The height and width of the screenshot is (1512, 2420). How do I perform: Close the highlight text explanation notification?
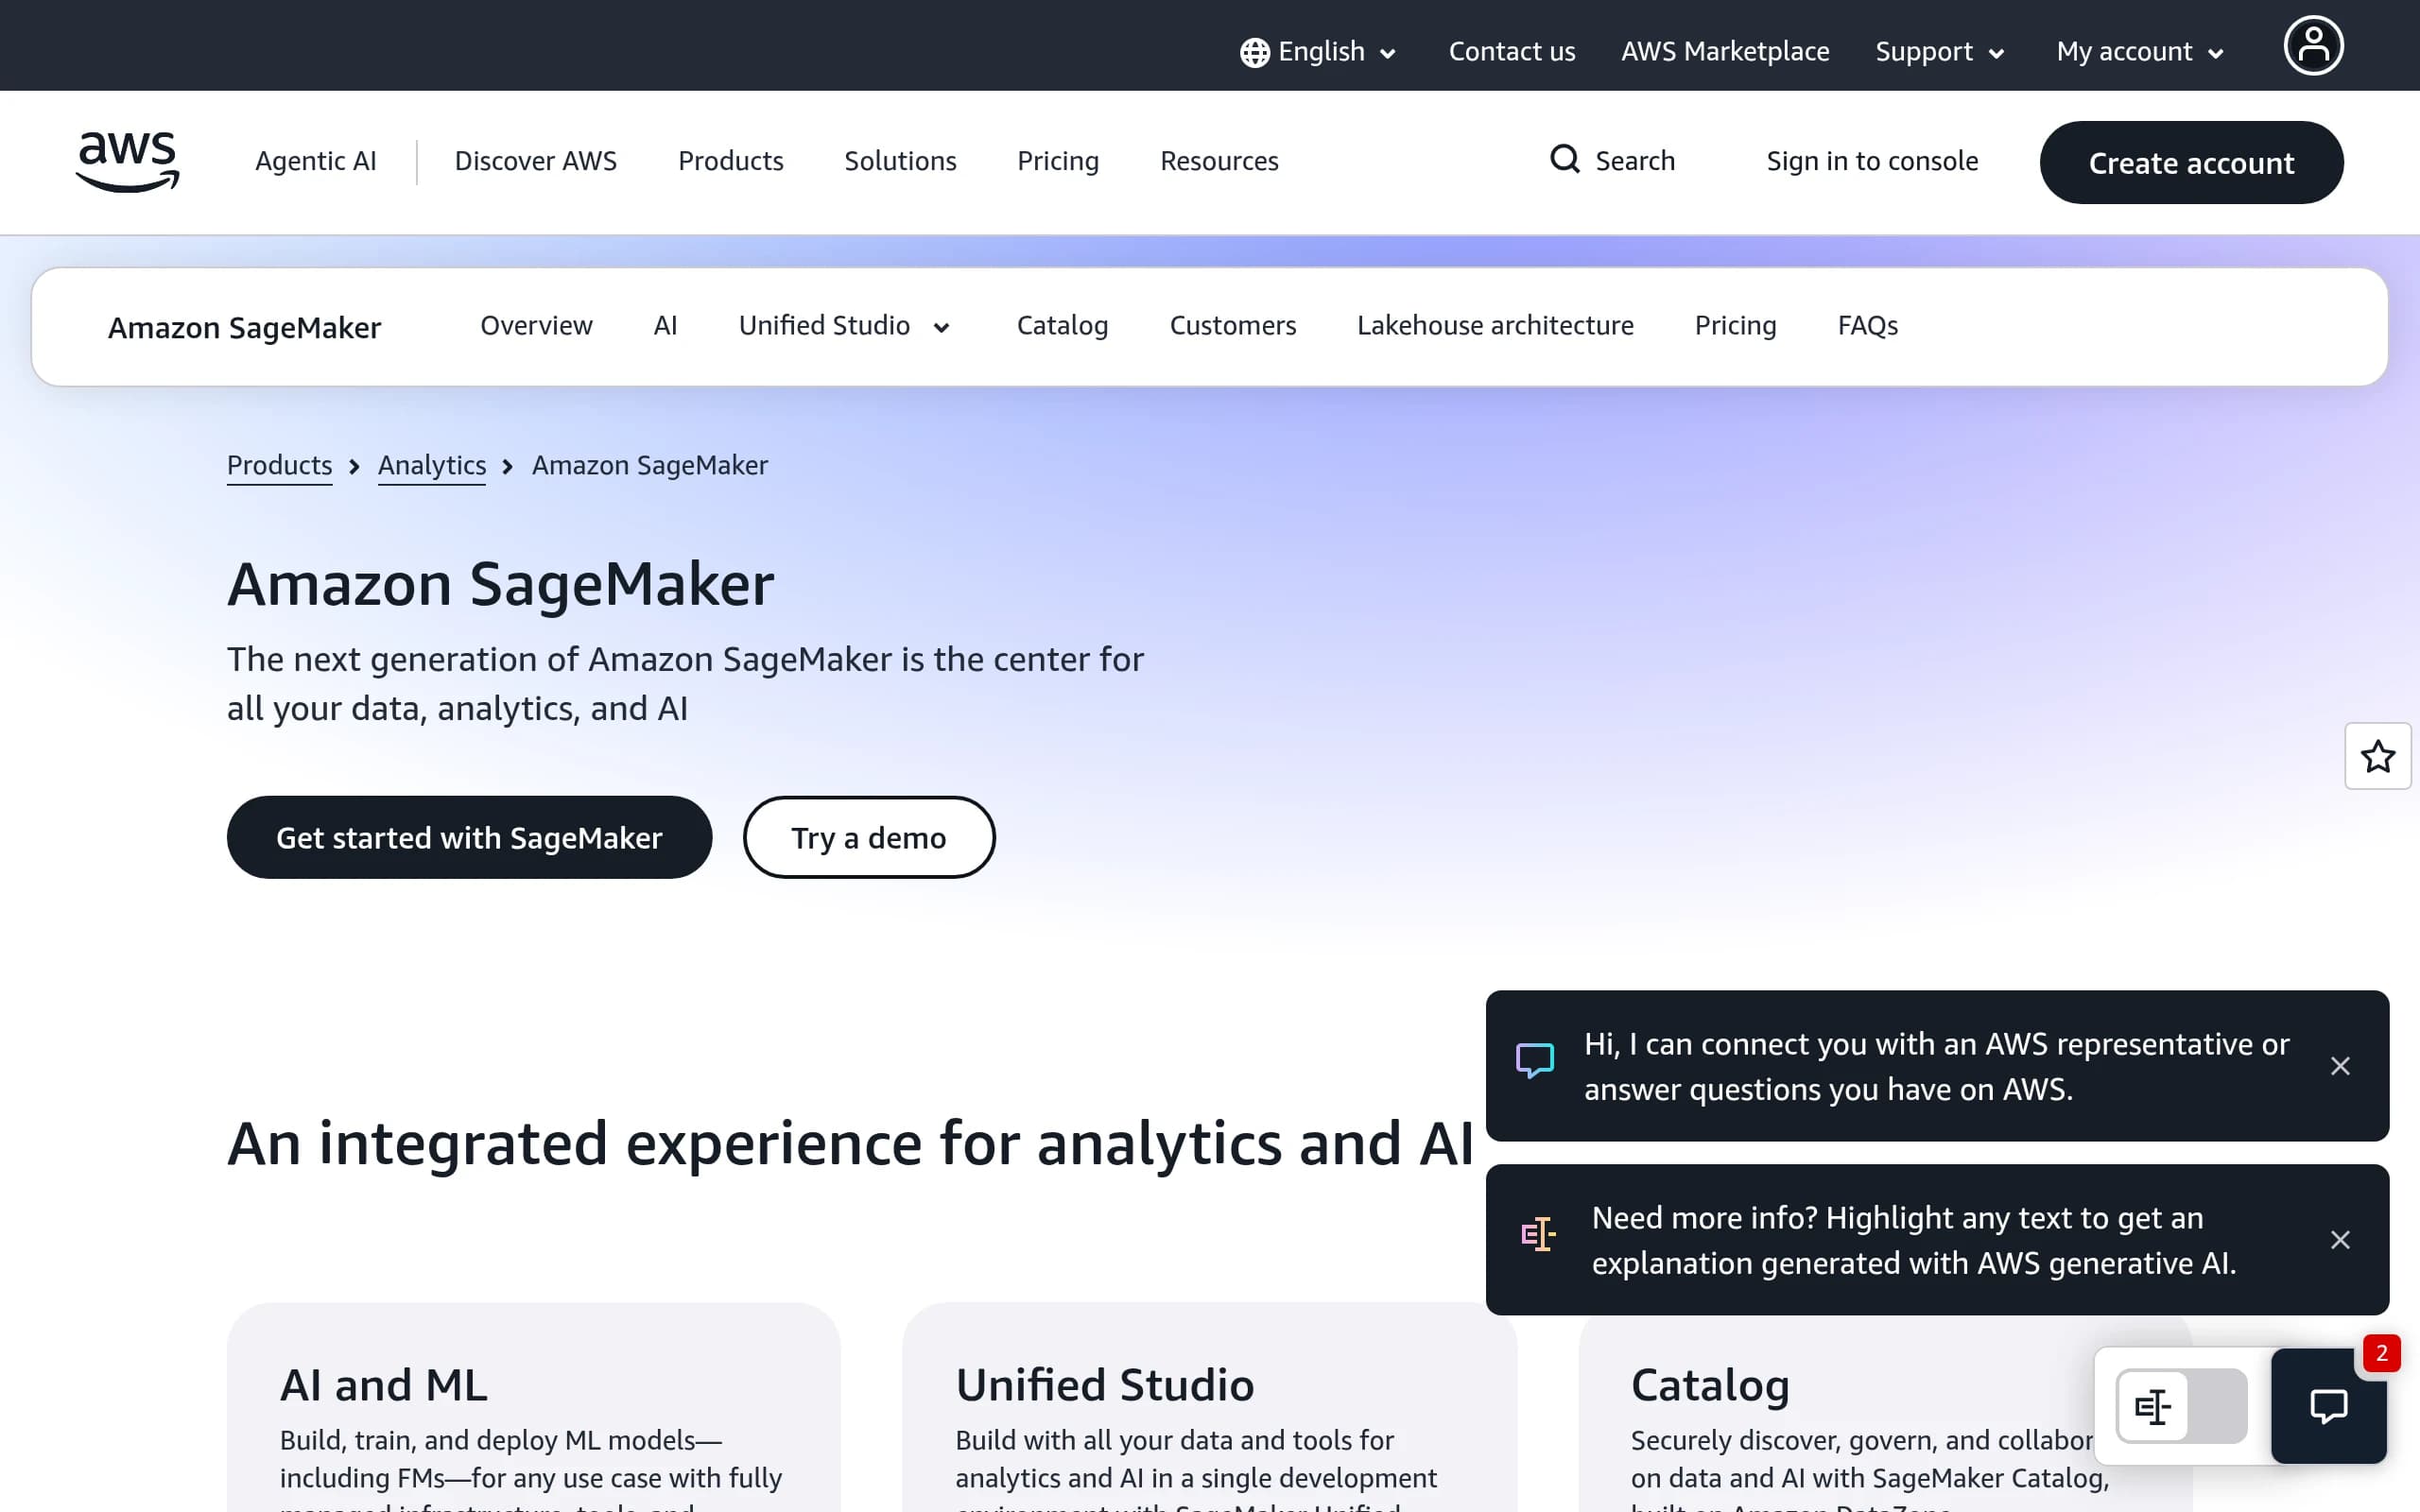point(2340,1240)
